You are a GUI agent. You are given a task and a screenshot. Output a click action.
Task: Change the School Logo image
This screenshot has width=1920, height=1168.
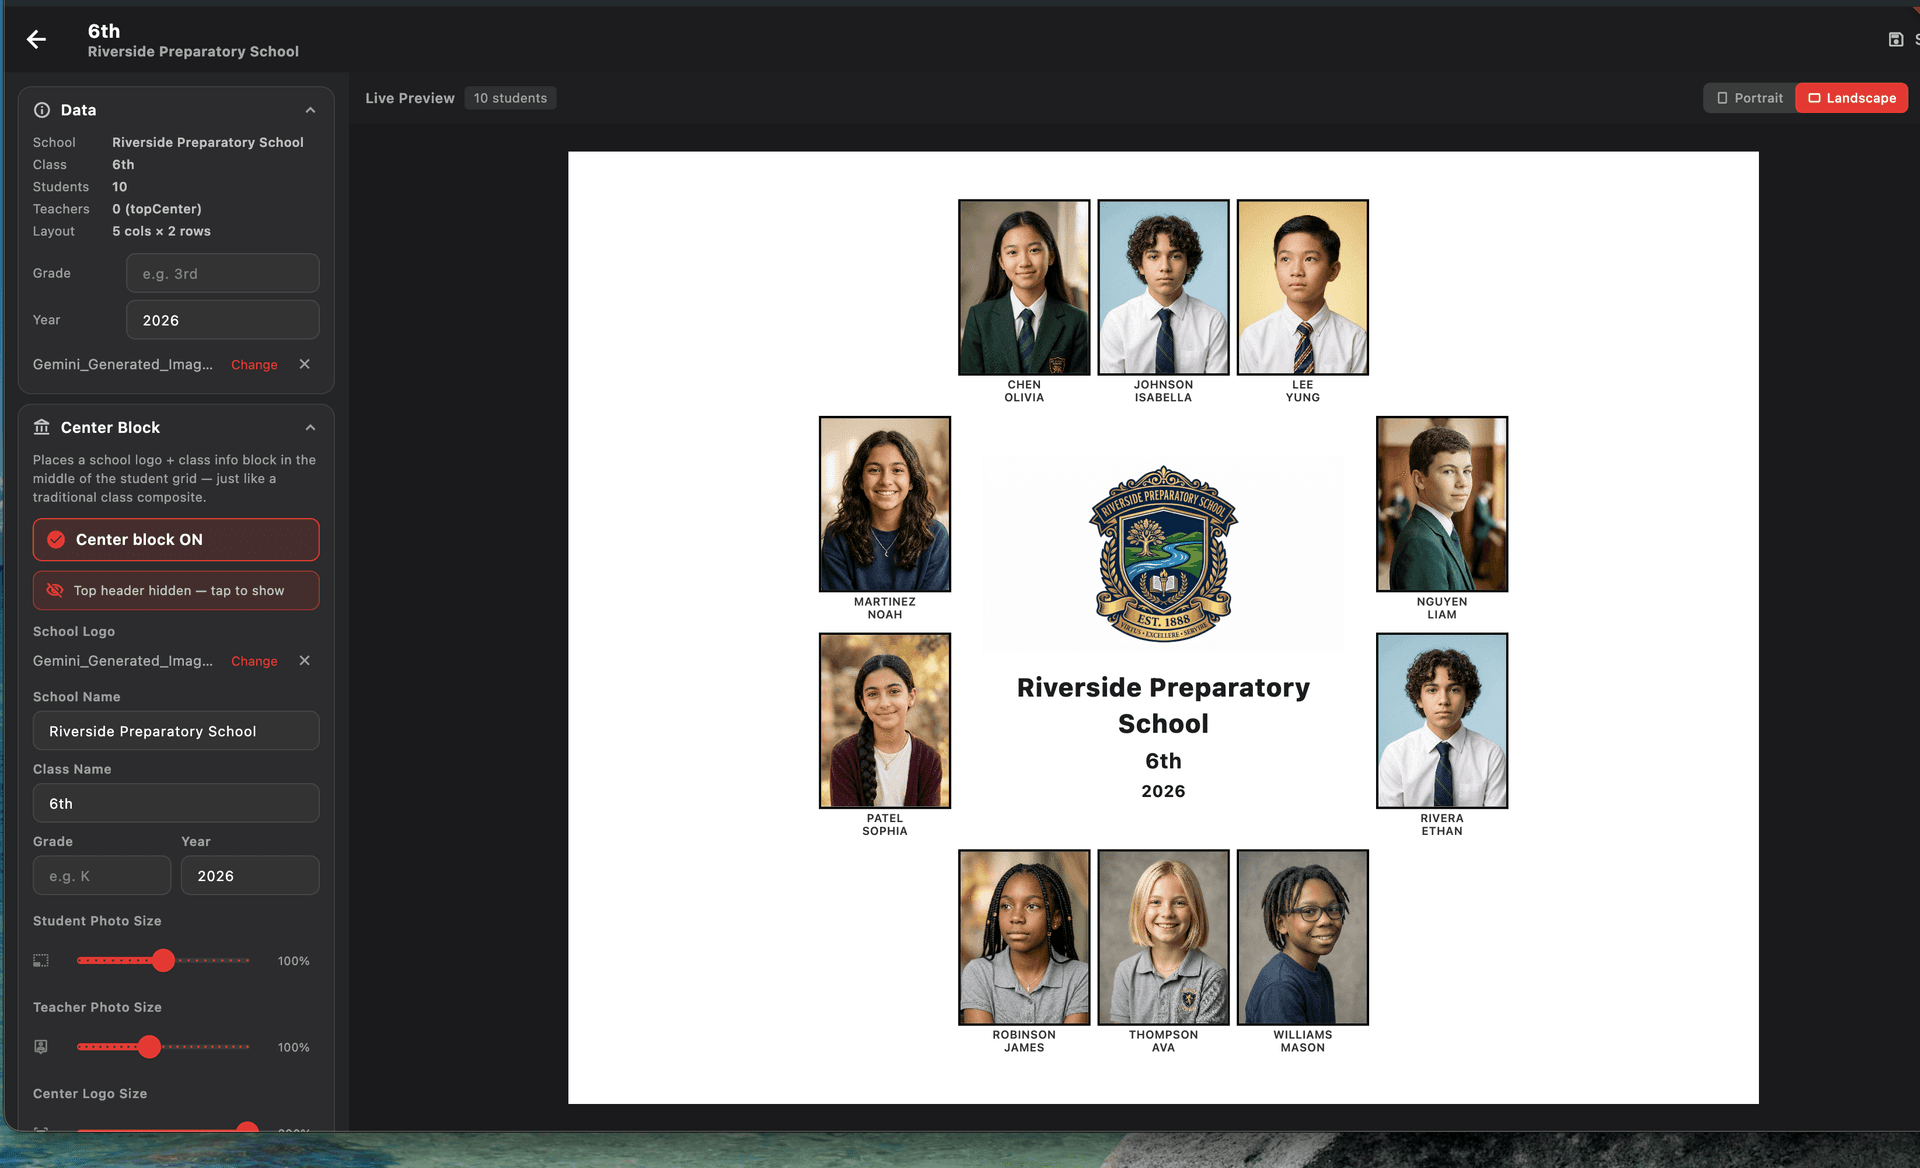pyautogui.click(x=254, y=661)
